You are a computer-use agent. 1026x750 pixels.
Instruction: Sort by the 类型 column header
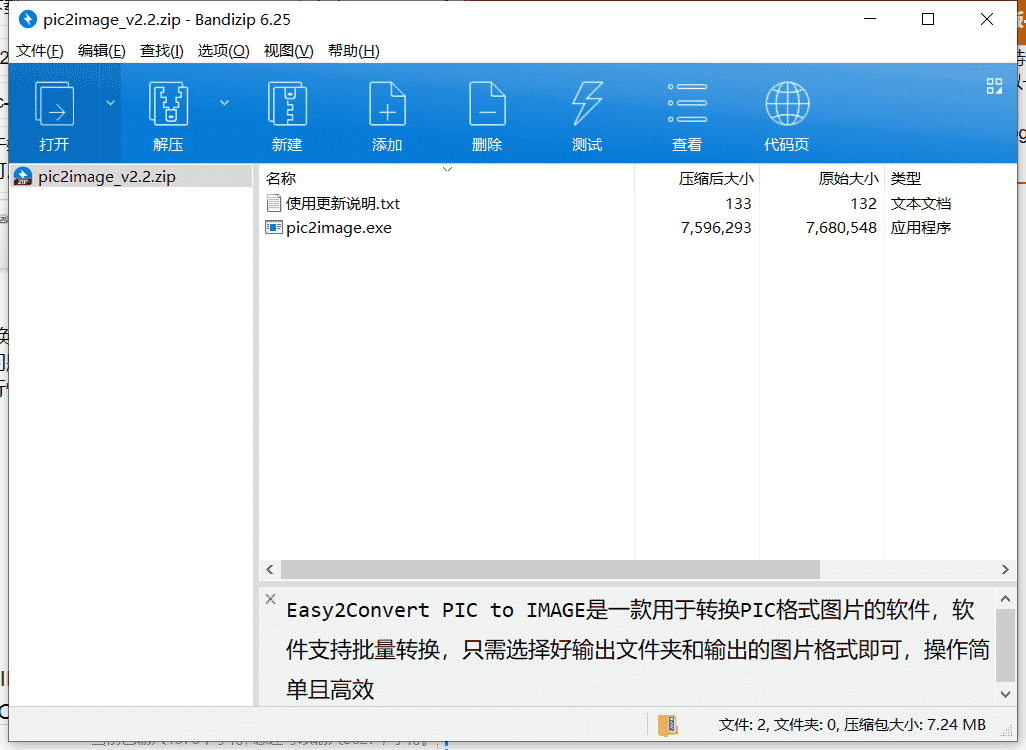[x=950, y=179]
